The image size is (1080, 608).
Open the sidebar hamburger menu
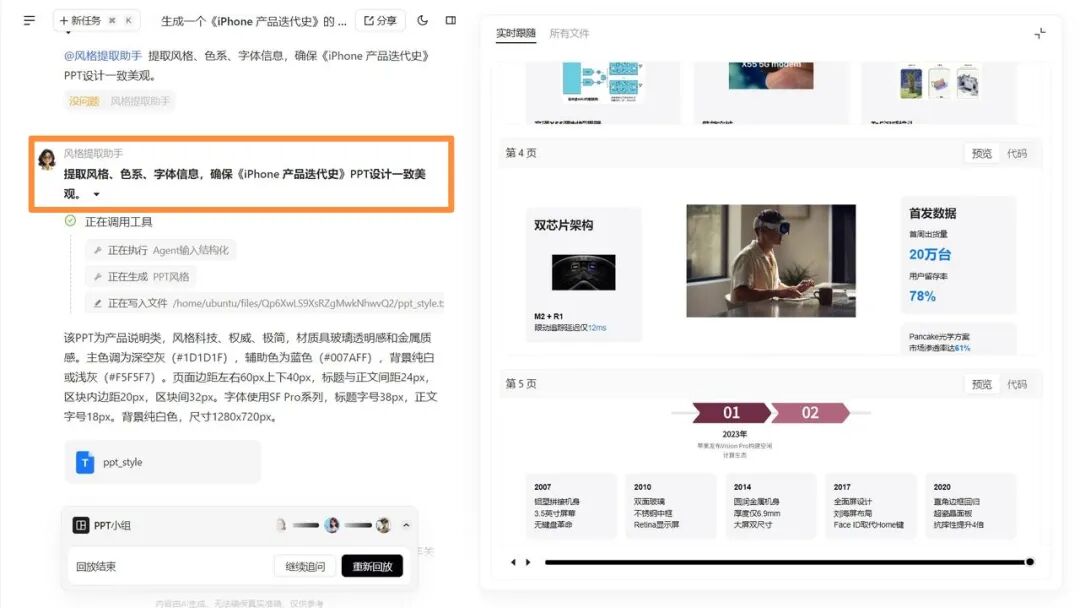[29, 21]
